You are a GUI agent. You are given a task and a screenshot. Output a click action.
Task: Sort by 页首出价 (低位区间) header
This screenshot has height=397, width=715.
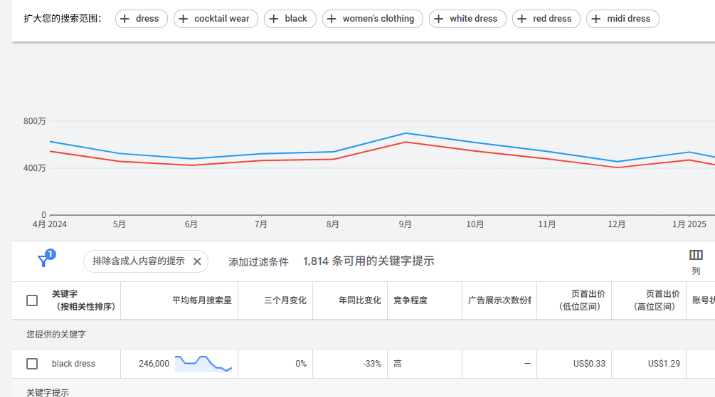click(582, 300)
